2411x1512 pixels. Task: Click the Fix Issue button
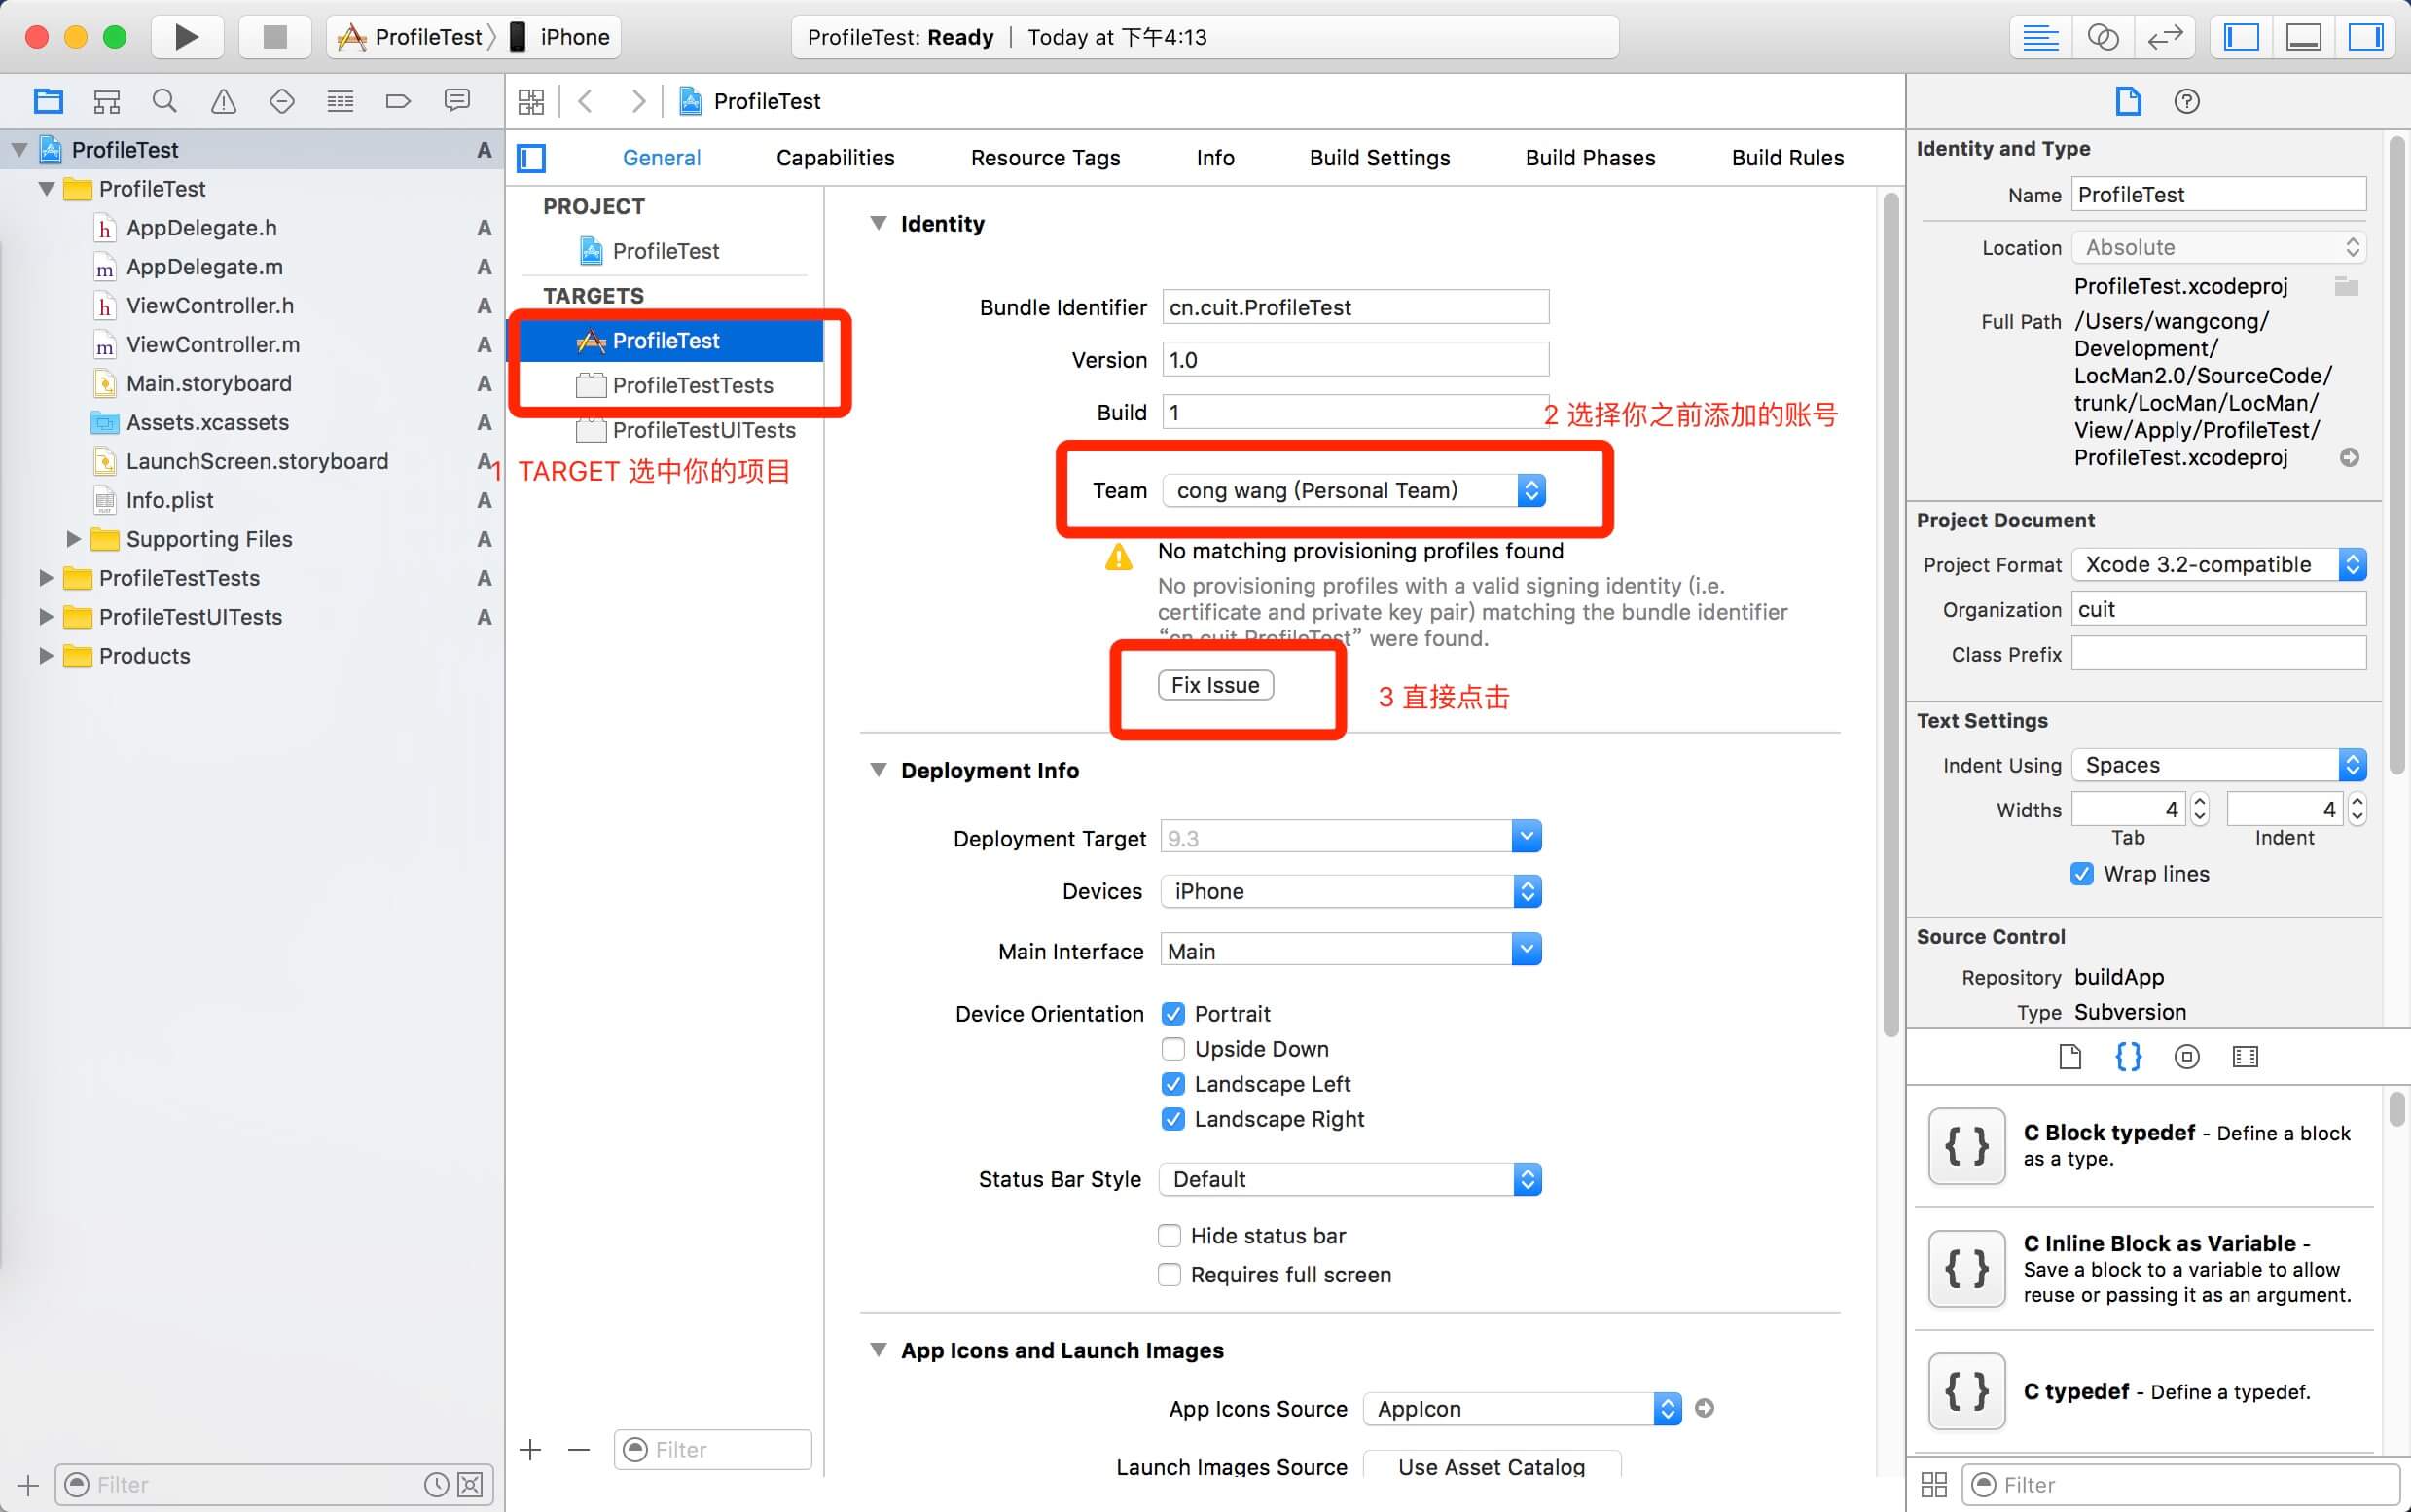1215,685
